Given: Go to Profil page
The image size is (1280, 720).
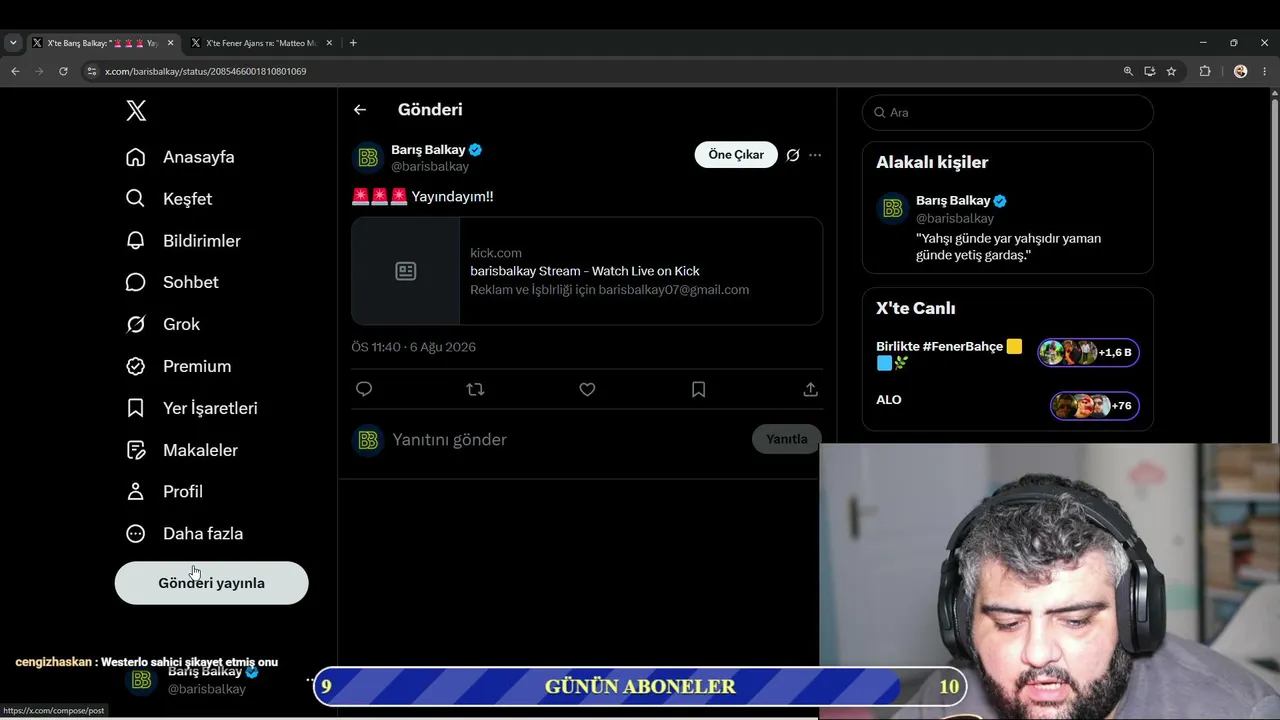Looking at the screenshot, I should point(164,492).
